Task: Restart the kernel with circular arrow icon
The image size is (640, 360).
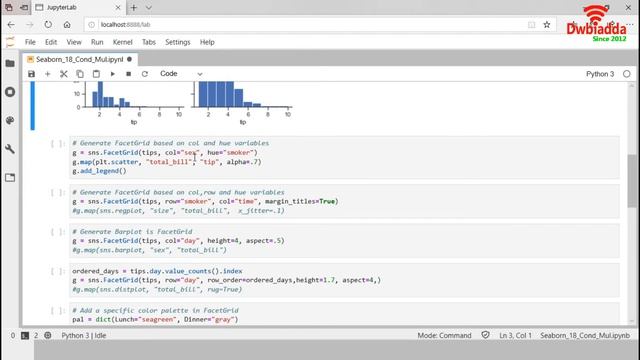Action: coord(144,74)
